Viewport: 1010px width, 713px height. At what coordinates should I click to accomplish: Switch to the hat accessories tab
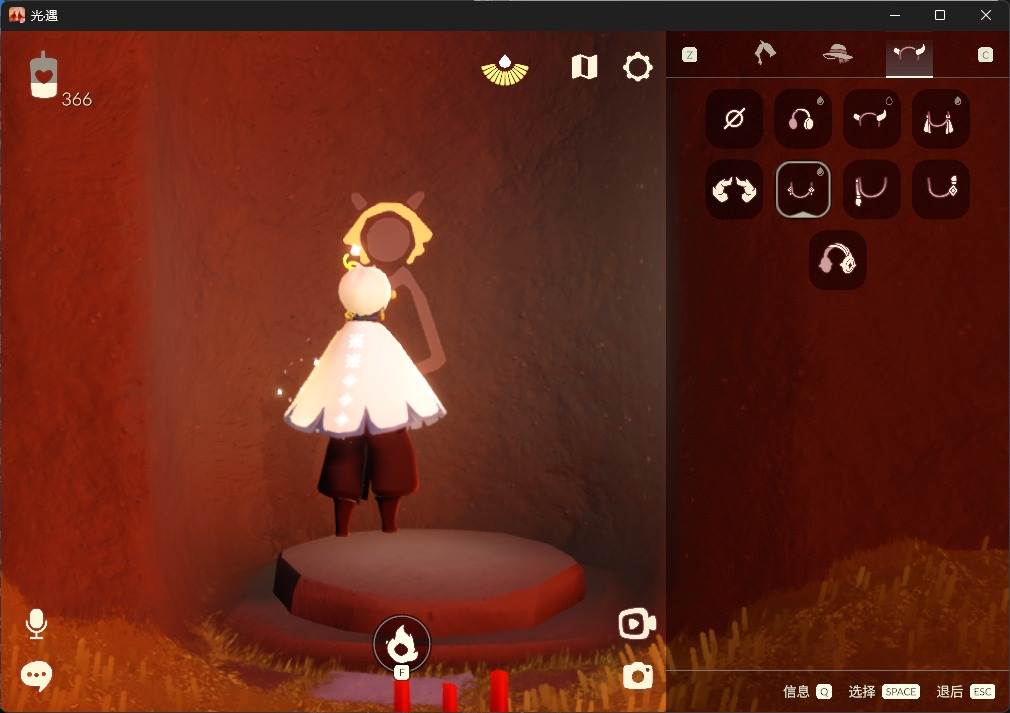pyautogui.click(x=837, y=54)
